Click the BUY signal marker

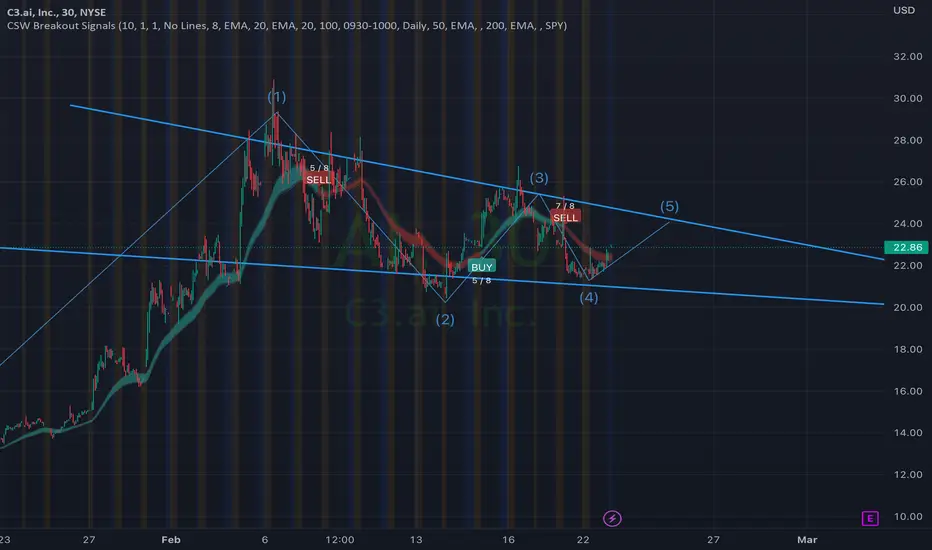tap(481, 267)
